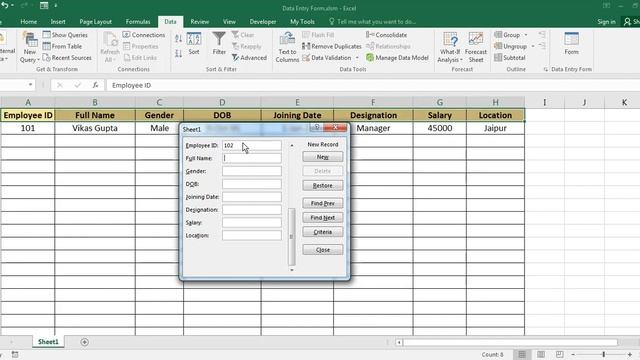Click Gender input field in form
The width and height of the screenshot is (640, 360).
coord(251,171)
